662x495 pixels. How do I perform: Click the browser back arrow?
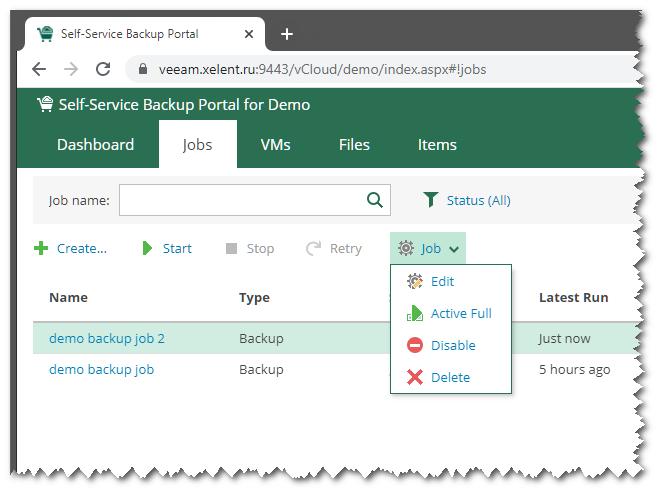tap(39, 69)
